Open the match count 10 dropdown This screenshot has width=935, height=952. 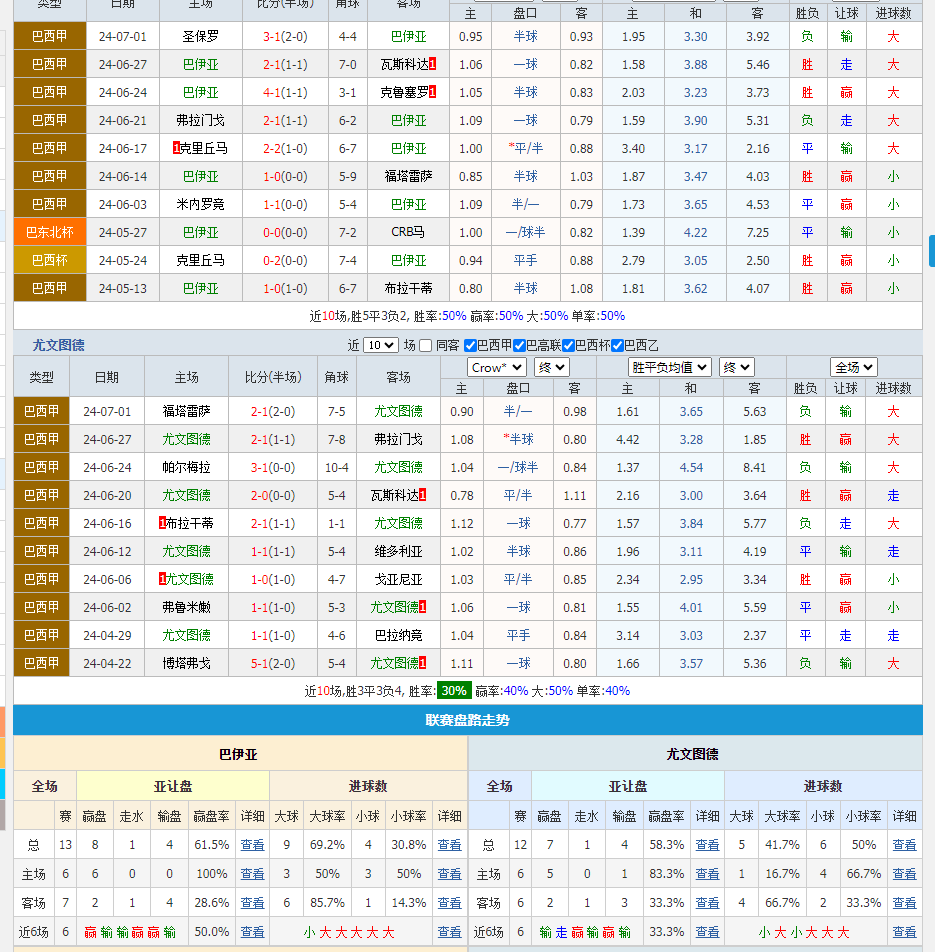point(380,345)
